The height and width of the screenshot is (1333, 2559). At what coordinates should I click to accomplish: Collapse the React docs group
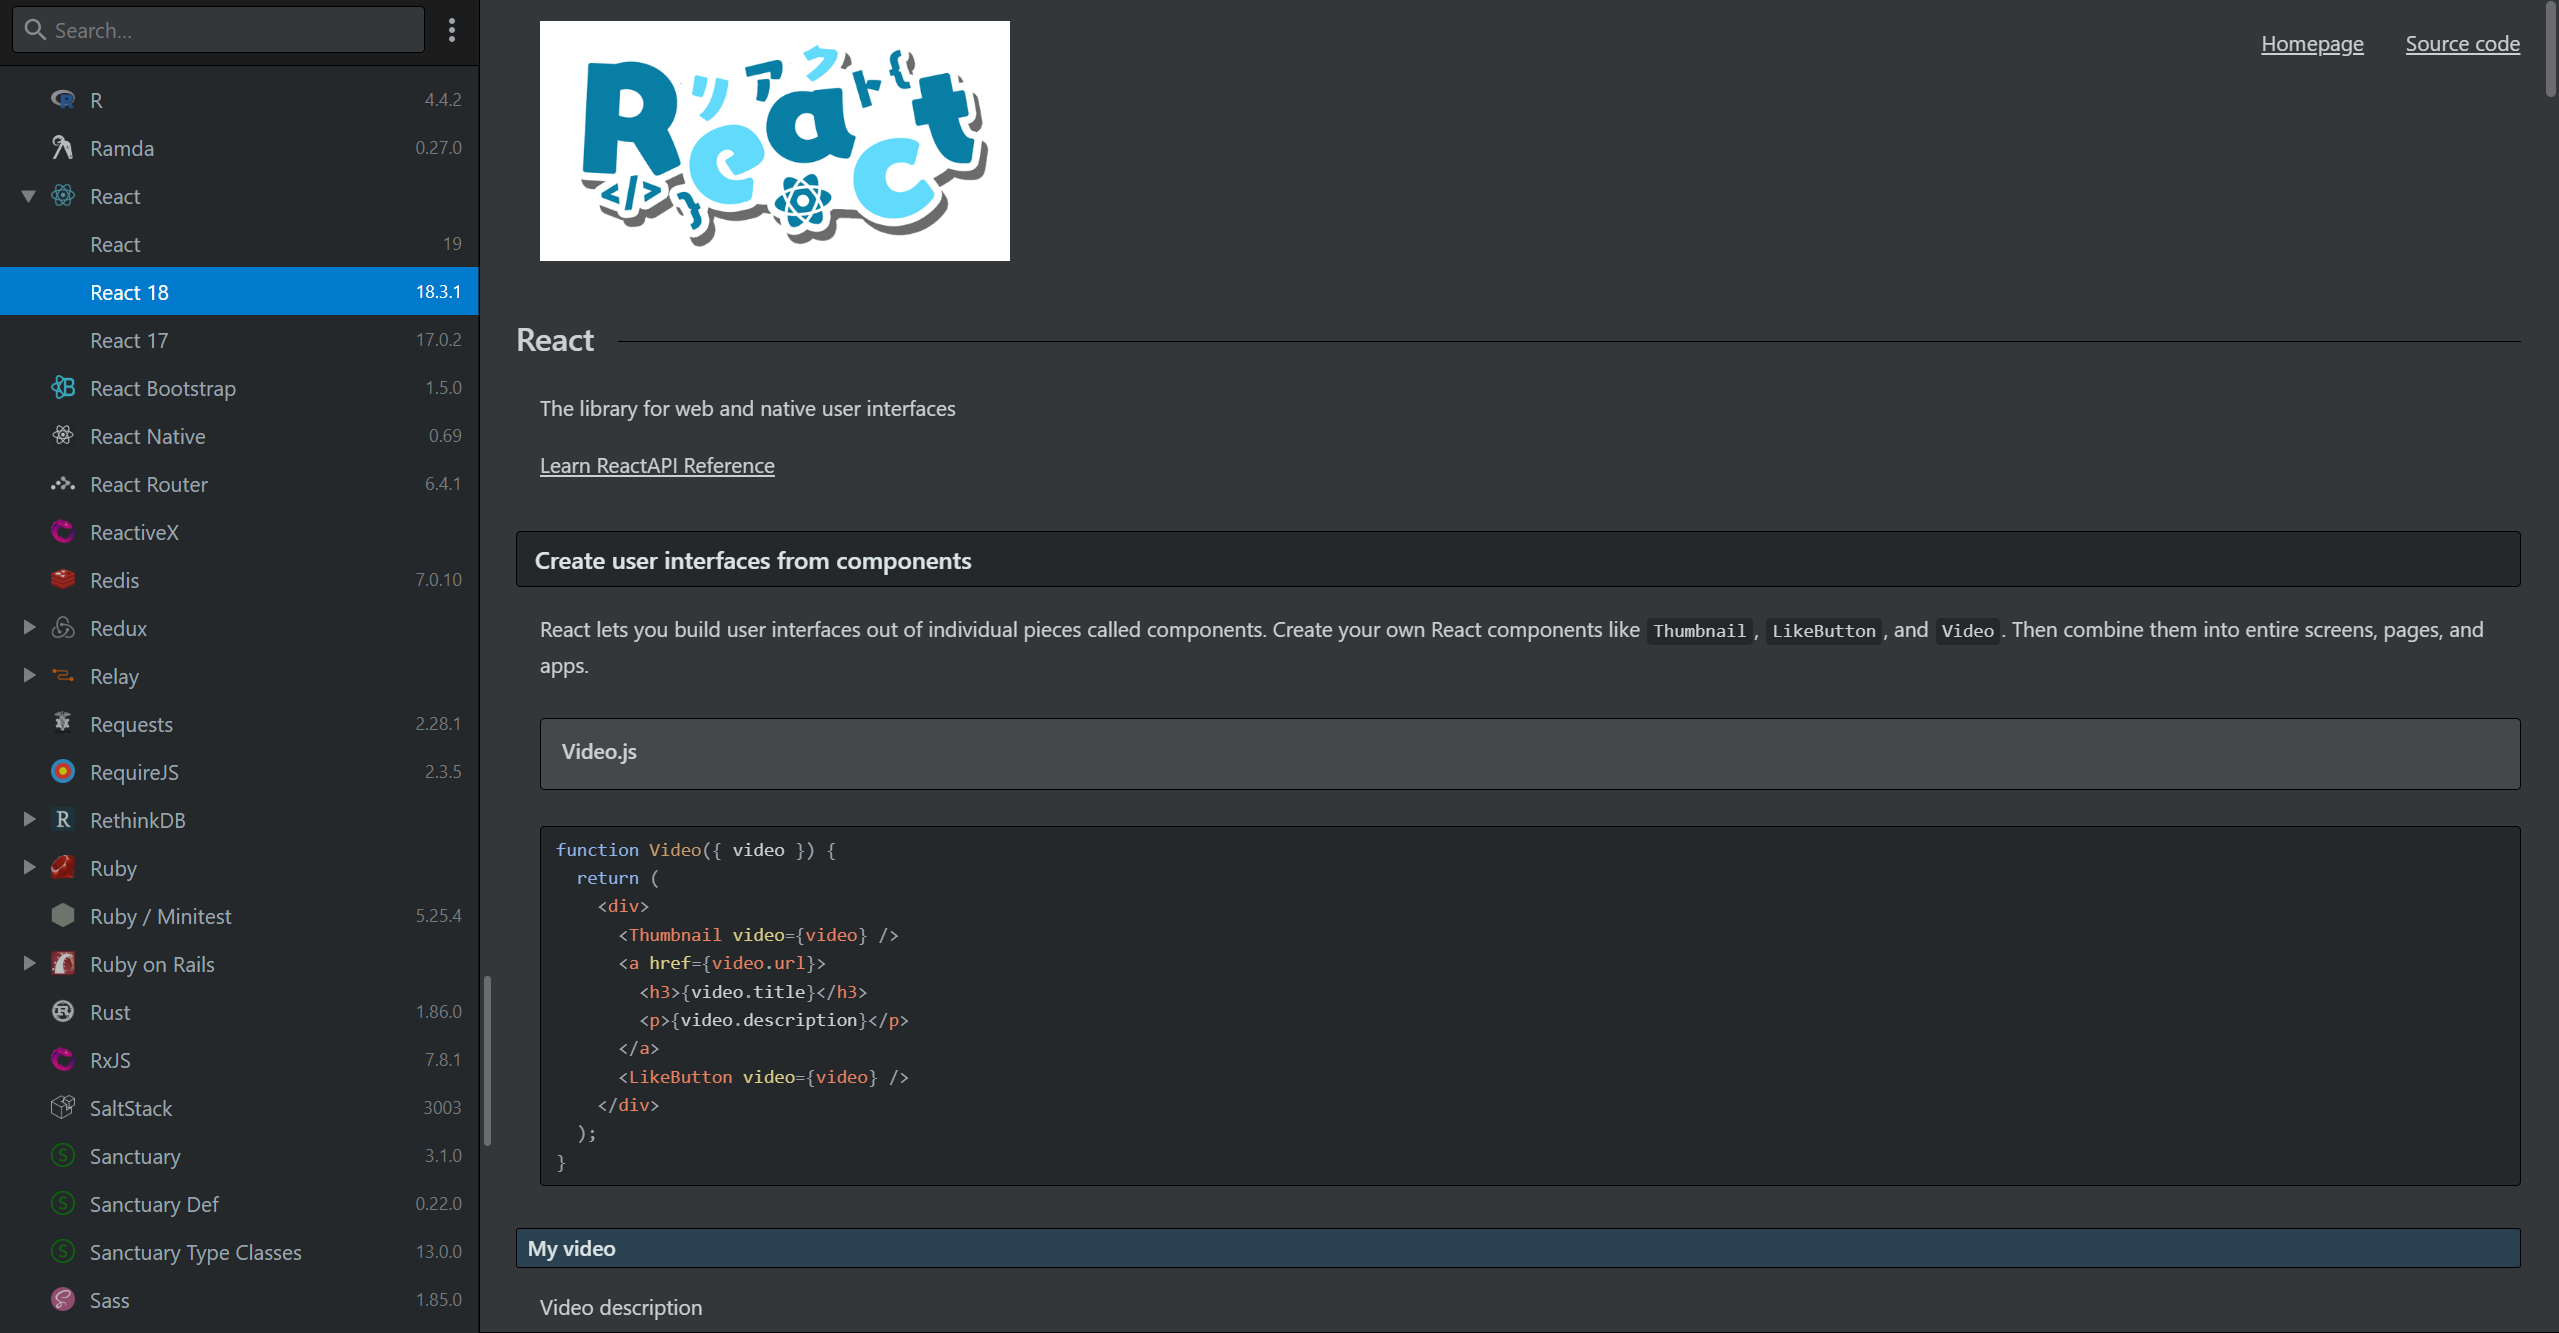click(x=29, y=196)
